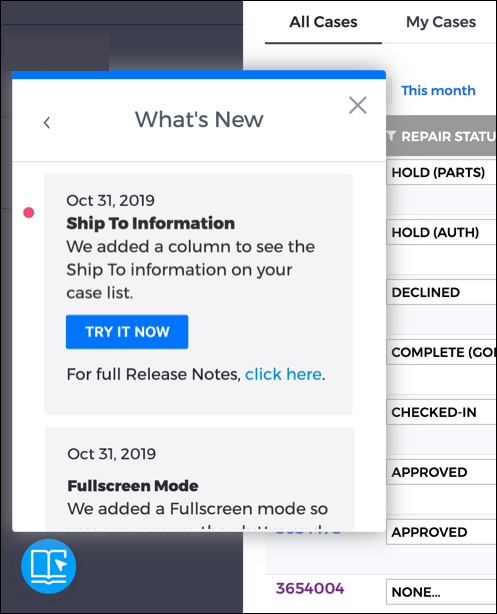Go back with the left chevron arrow
Viewport: 497px width, 614px height.
(x=47, y=123)
